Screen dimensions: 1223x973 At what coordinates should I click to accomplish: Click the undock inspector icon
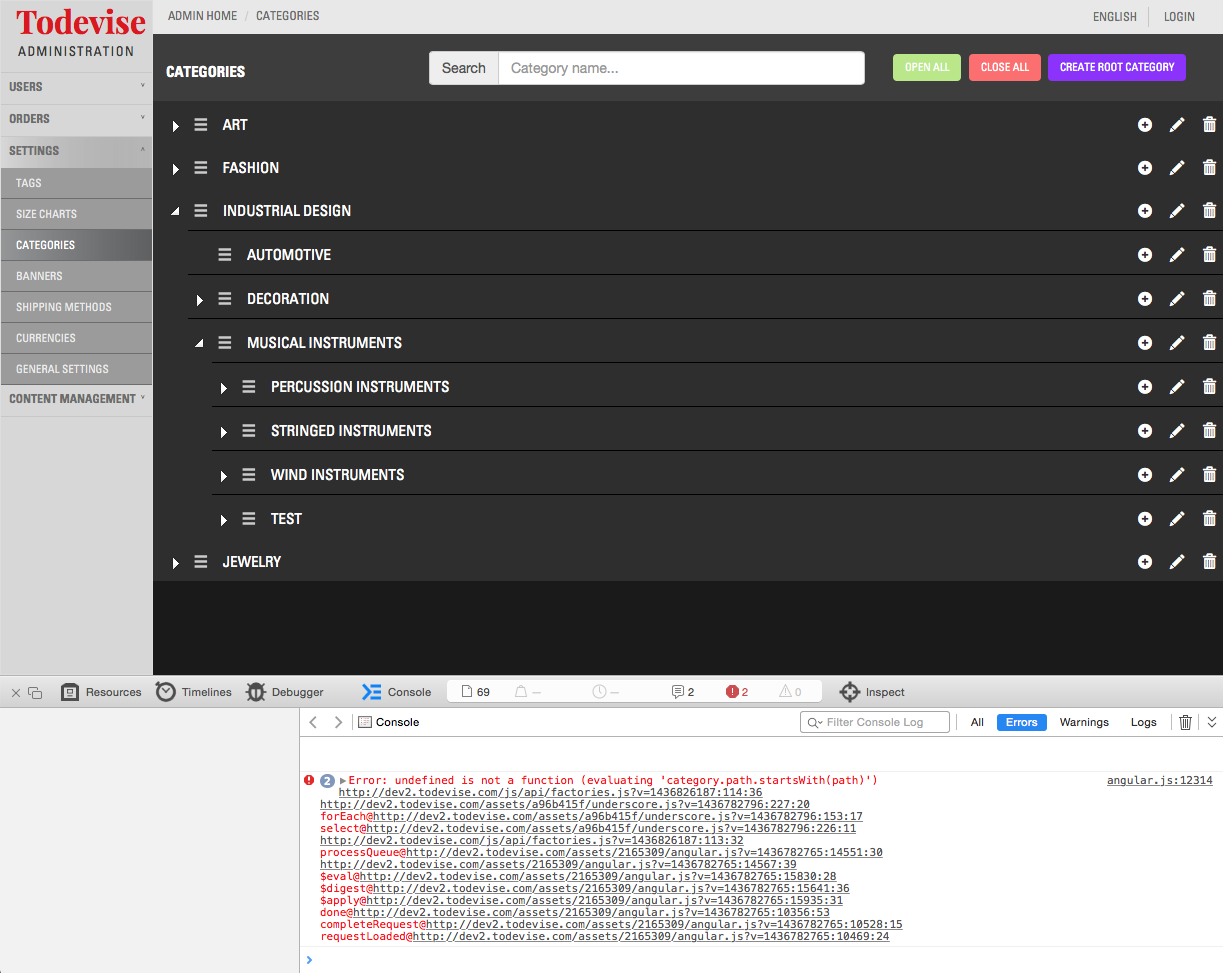click(35, 692)
